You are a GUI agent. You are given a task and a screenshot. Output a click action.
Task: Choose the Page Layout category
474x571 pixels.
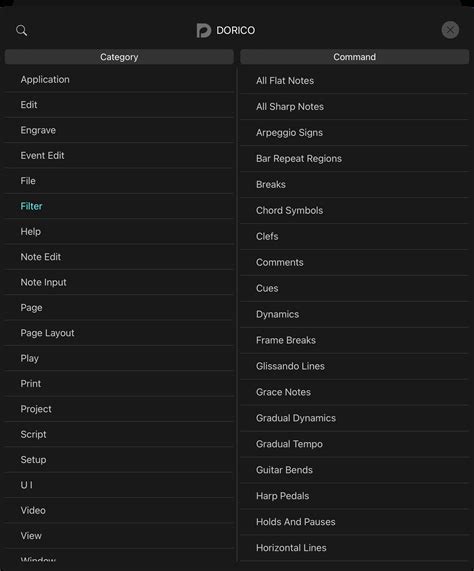coord(119,333)
